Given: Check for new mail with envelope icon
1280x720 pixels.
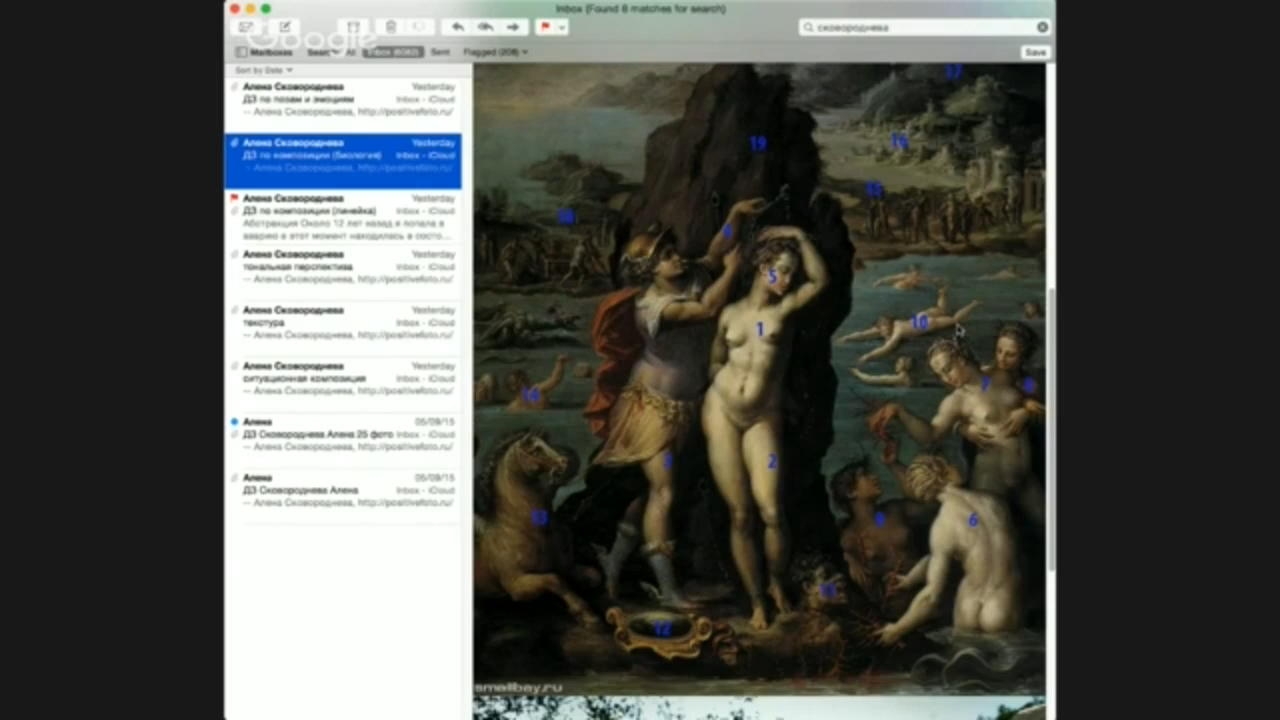Looking at the screenshot, I should click(x=246, y=27).
